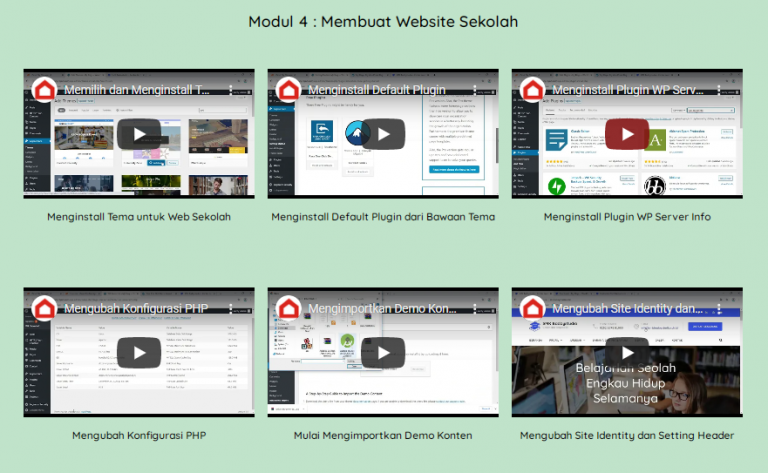Click the 'Mengimportkan Demo Kon...' video title

pyautogui.click(x=381, y=308)
